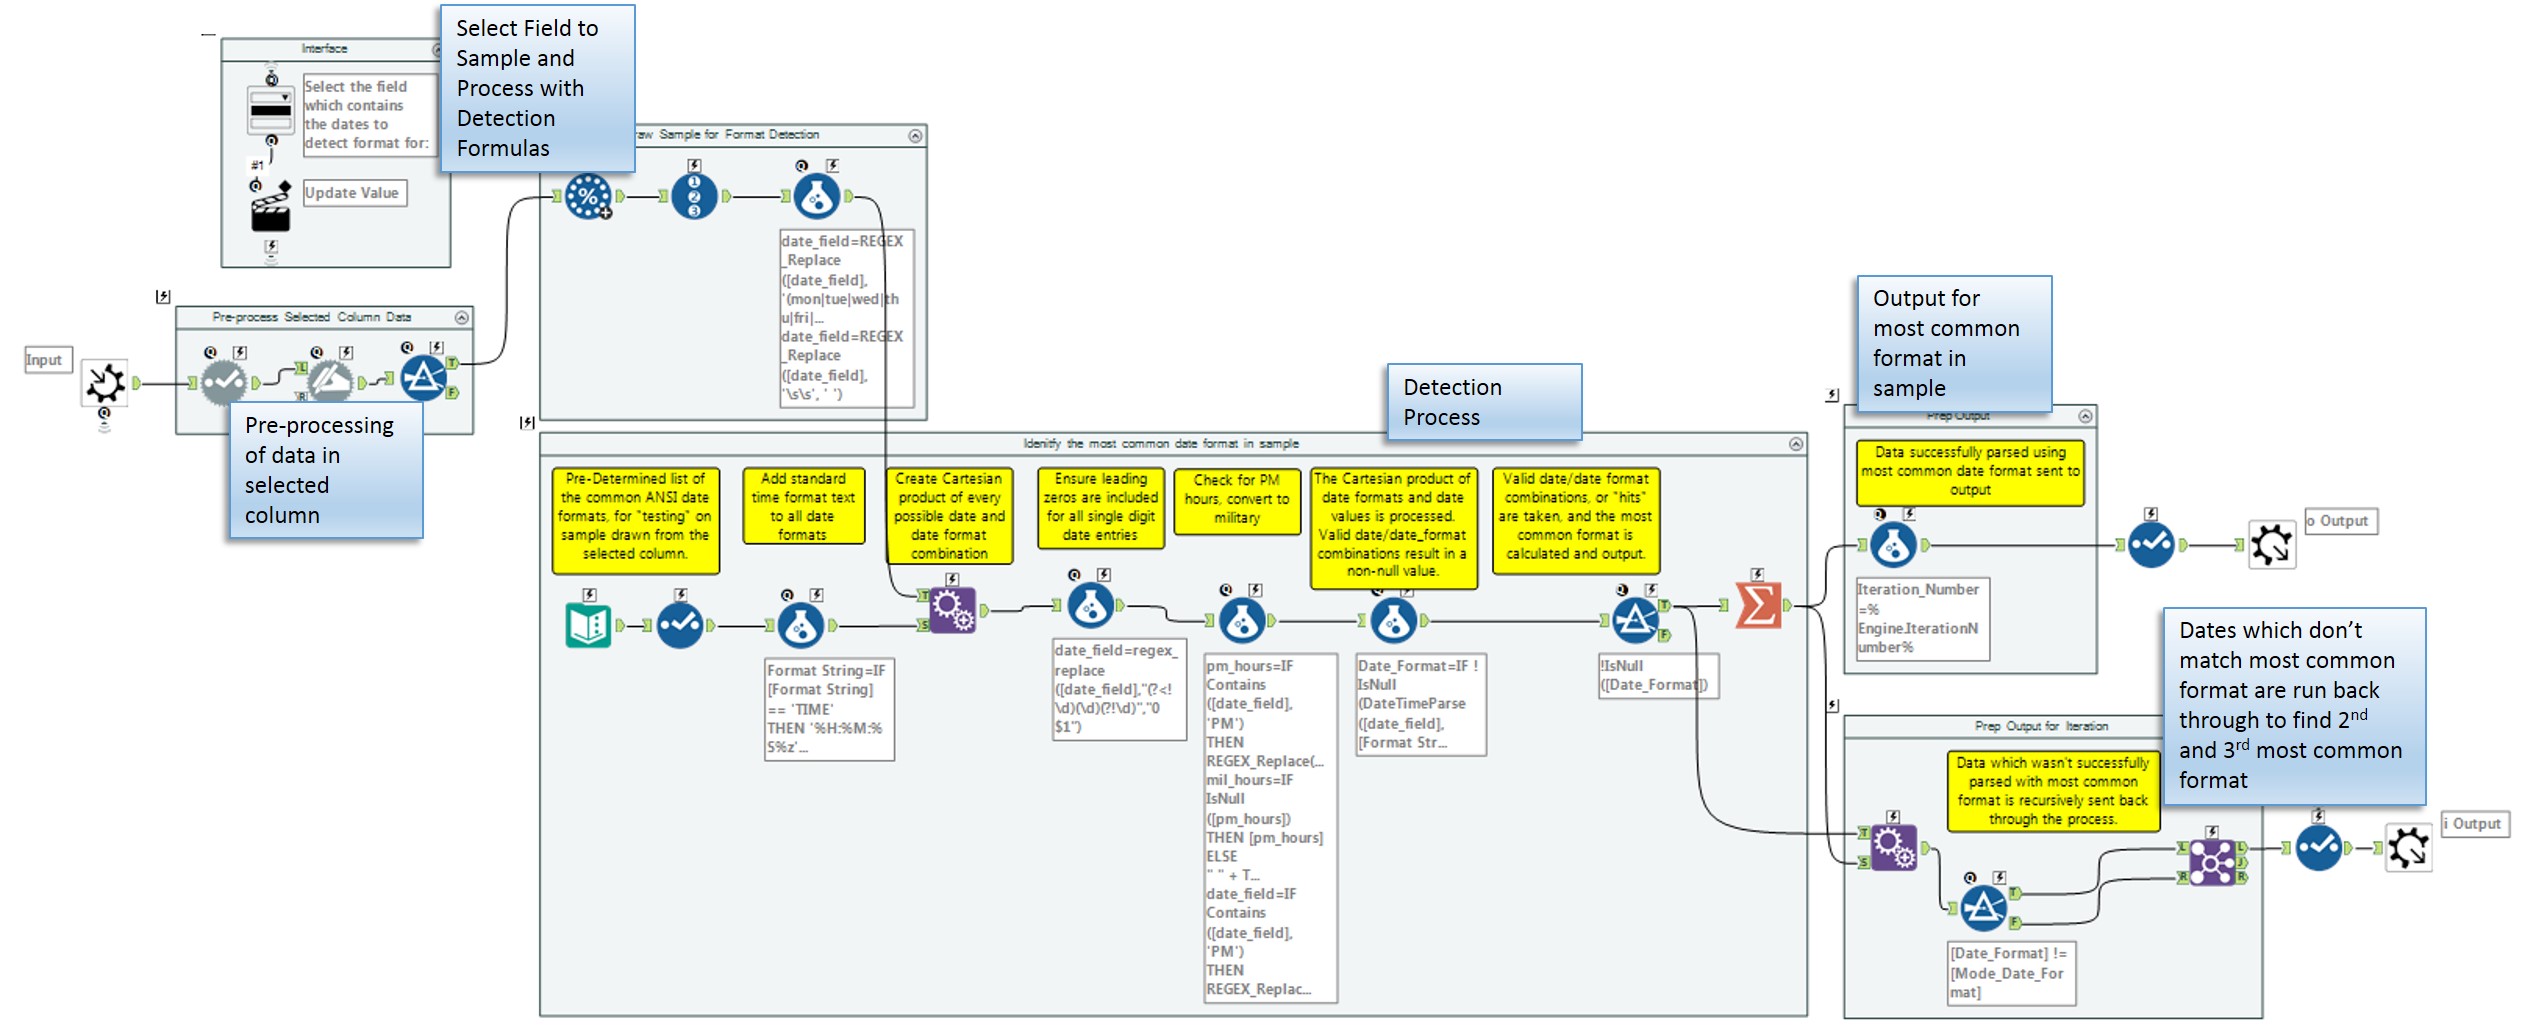
Task: Click the gray pencil rename tool in Pre-process container
Action: tap(330, 382)
